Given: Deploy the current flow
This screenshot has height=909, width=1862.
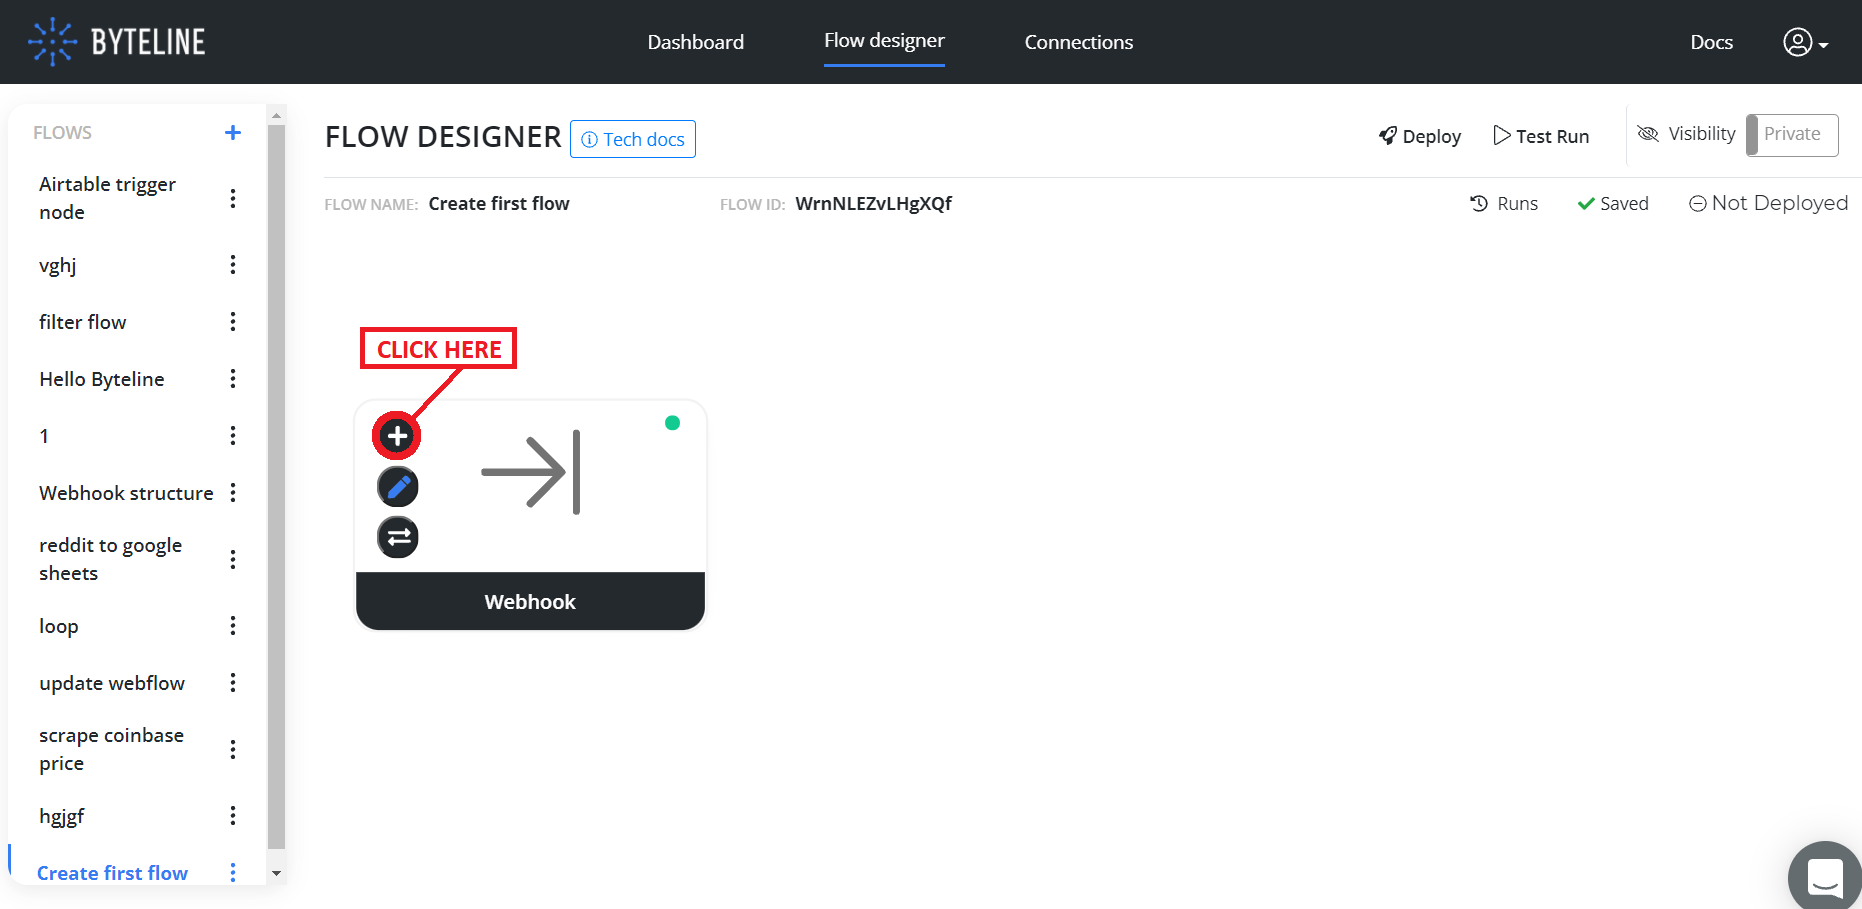Looking at the screenshot, I should coord(1420,136).
